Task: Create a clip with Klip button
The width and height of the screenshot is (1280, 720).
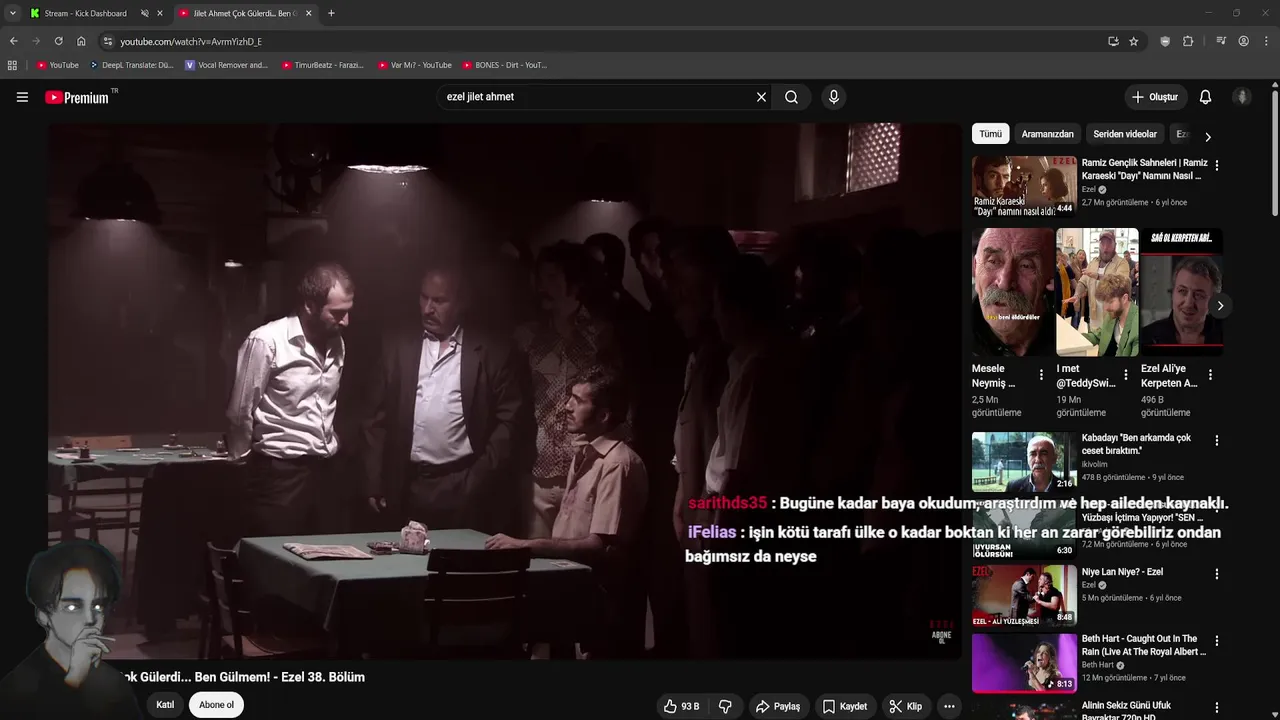Action: click(905, 706)
